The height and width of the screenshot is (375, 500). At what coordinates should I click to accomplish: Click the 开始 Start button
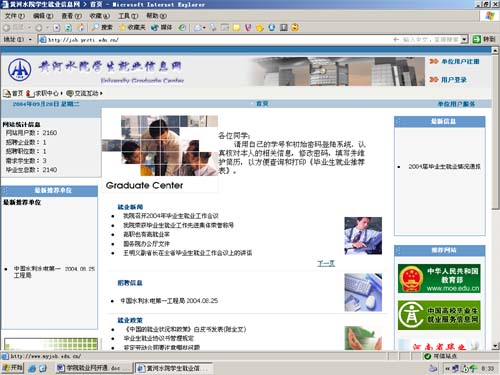[12, 368]
